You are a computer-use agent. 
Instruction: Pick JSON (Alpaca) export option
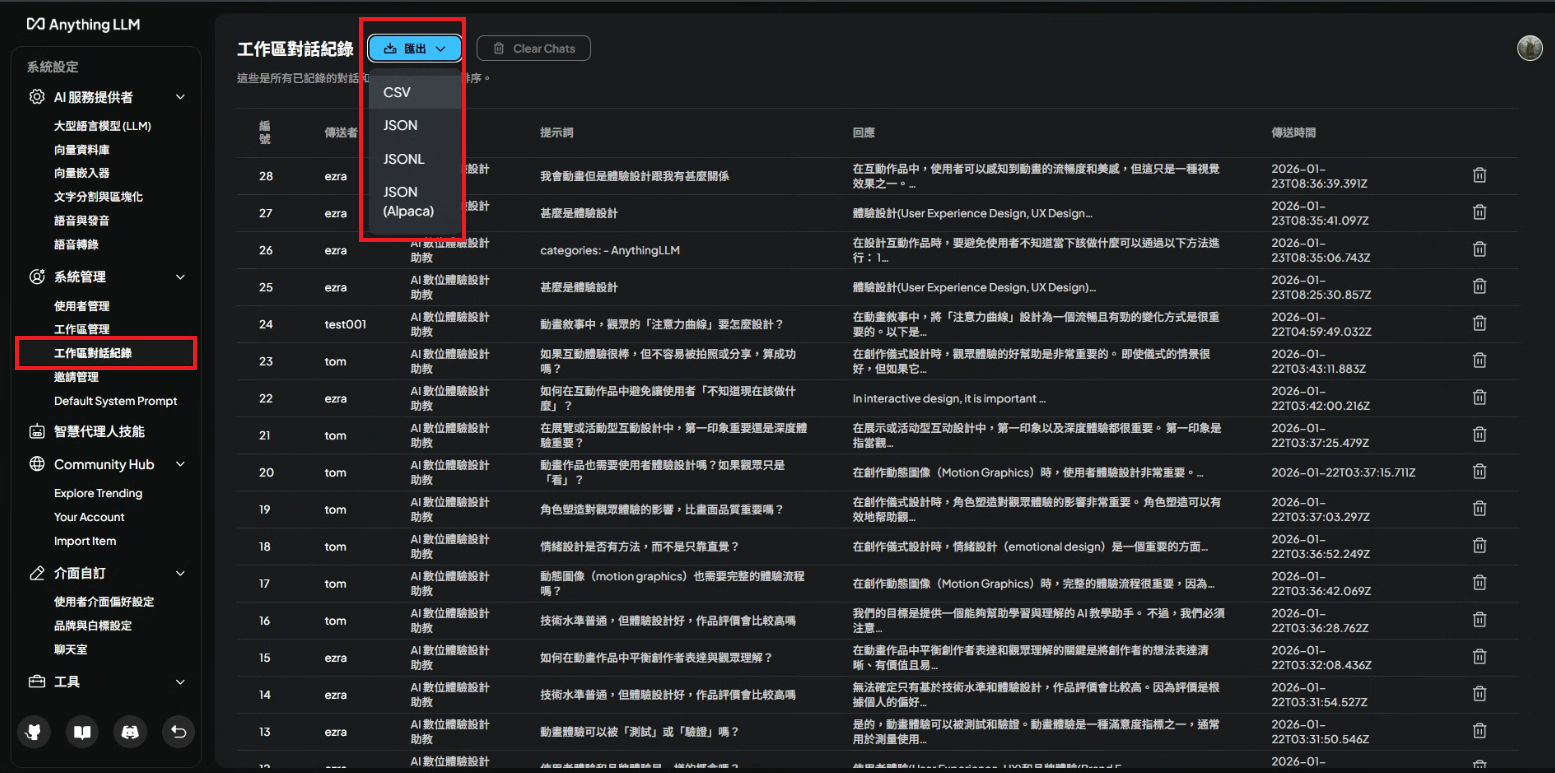pyautogui.click(x=408, y=201)
